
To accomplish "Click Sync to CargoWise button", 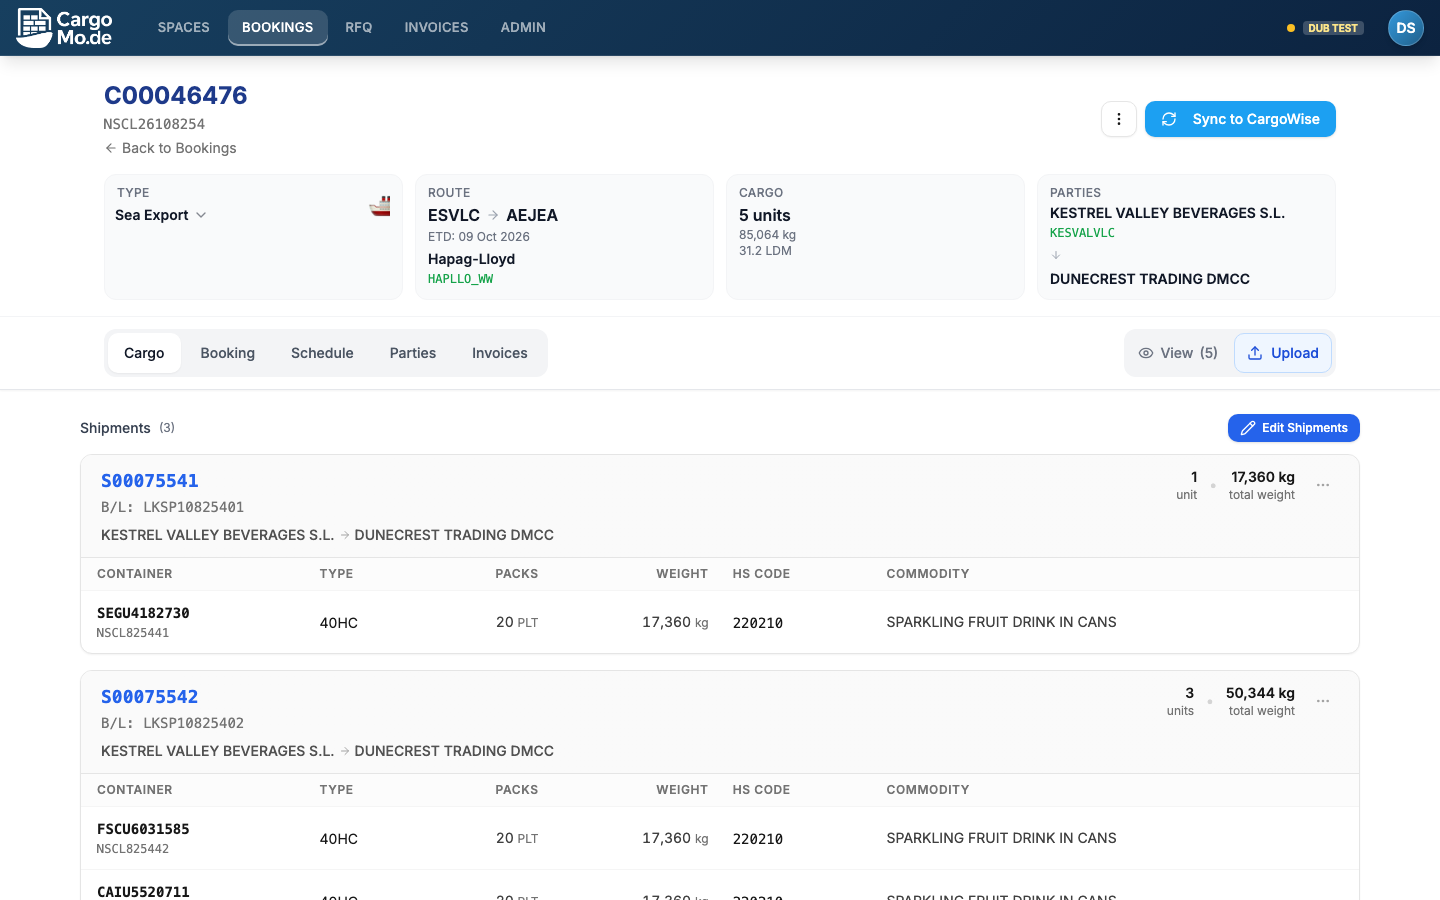I will (1240, 119).
